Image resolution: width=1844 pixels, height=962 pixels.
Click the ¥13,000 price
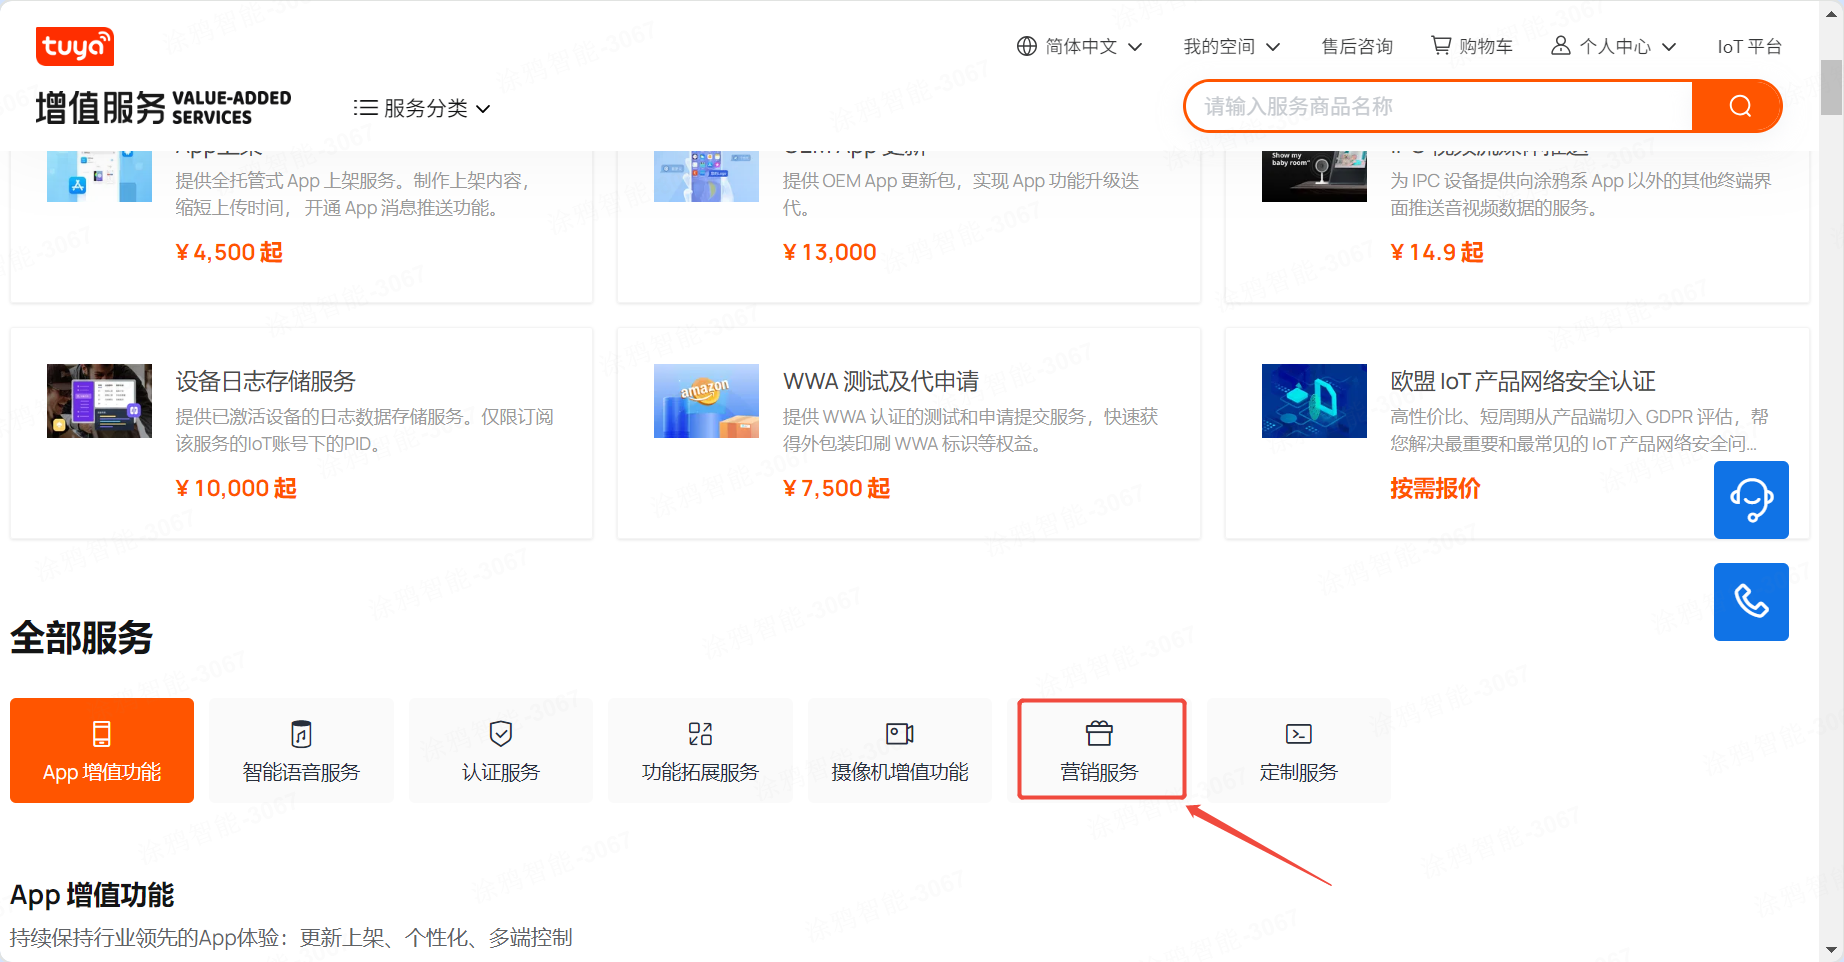tap(829, 252)
